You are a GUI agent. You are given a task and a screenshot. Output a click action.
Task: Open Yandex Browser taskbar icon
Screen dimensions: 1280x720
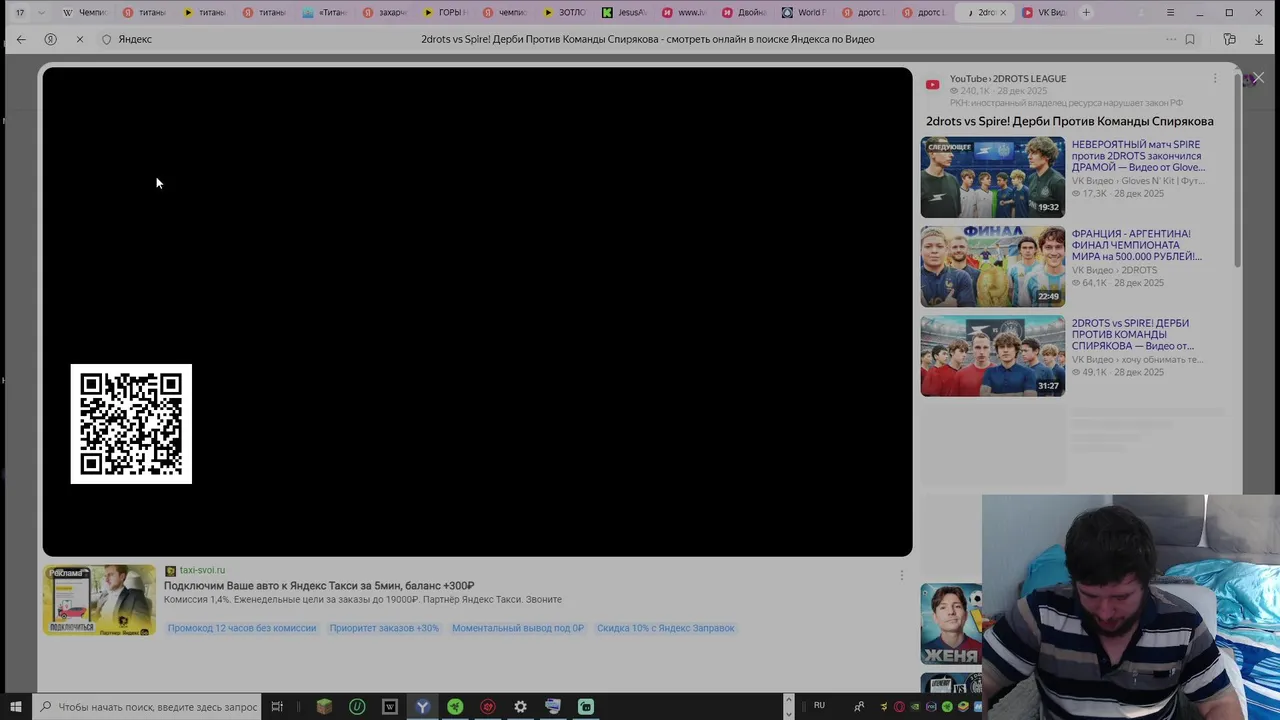pos(423,707)
